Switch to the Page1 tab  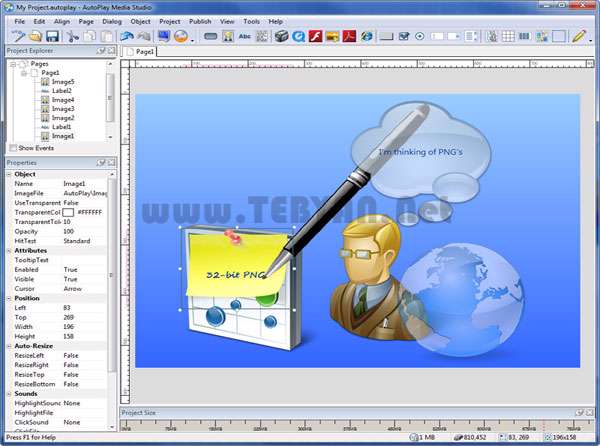click(x=140, y=52)
